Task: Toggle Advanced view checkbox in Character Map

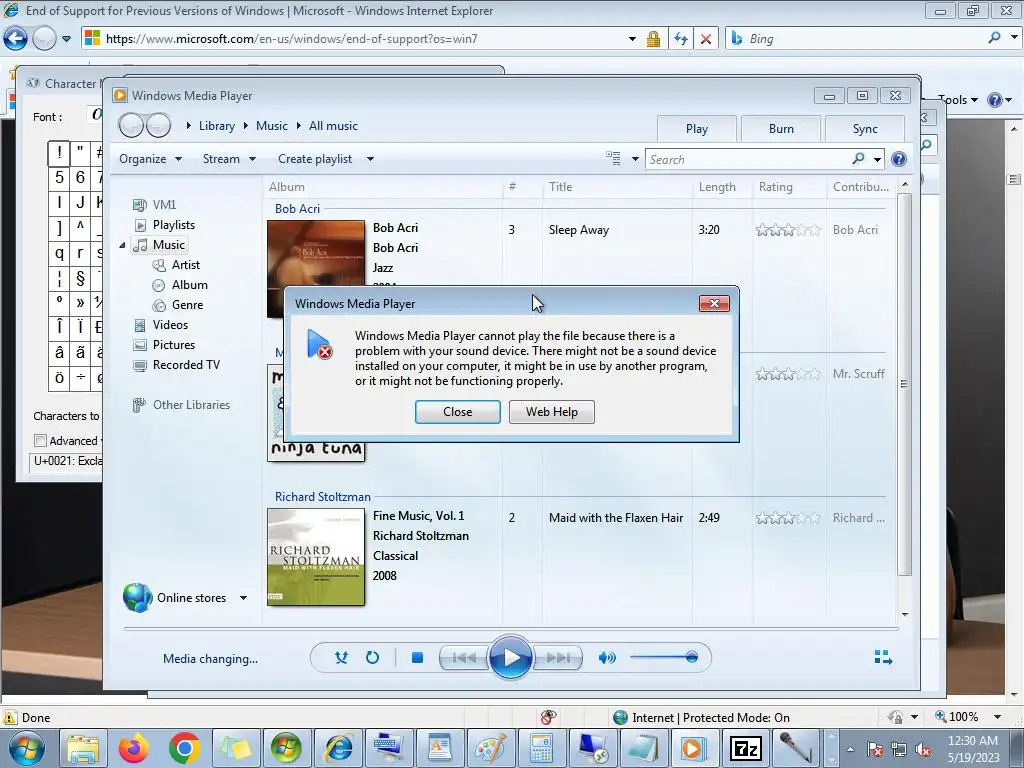Action: 40,440
